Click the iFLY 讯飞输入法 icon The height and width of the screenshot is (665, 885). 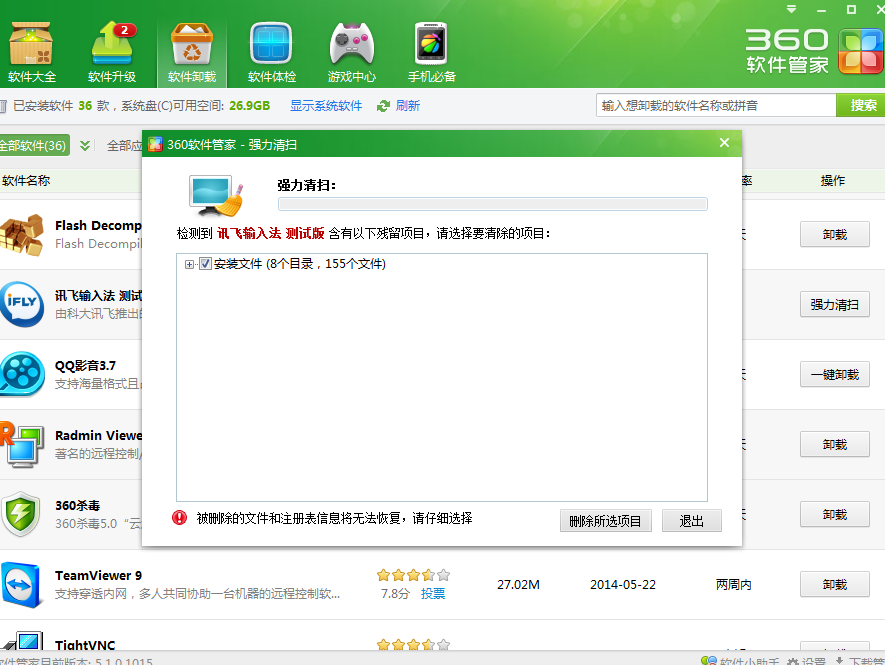click(x=22, y=304)
